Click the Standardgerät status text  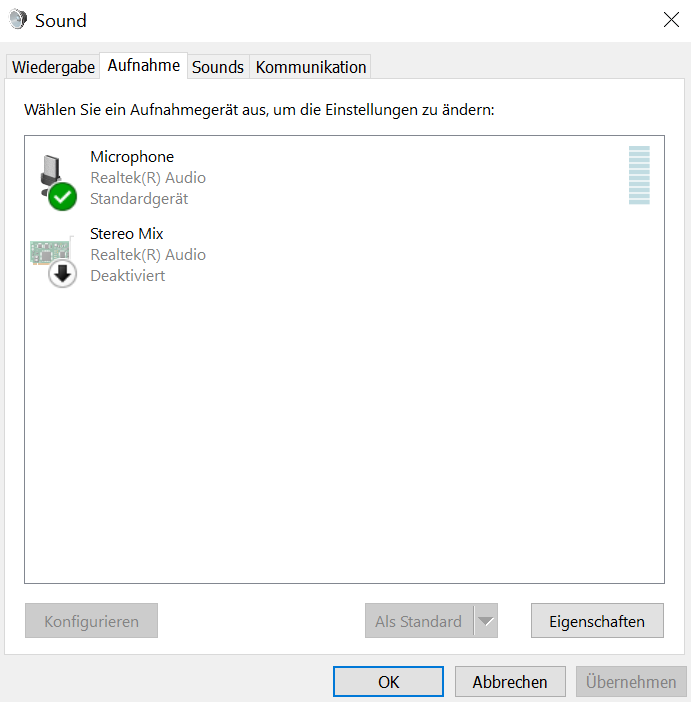(139, 199)
